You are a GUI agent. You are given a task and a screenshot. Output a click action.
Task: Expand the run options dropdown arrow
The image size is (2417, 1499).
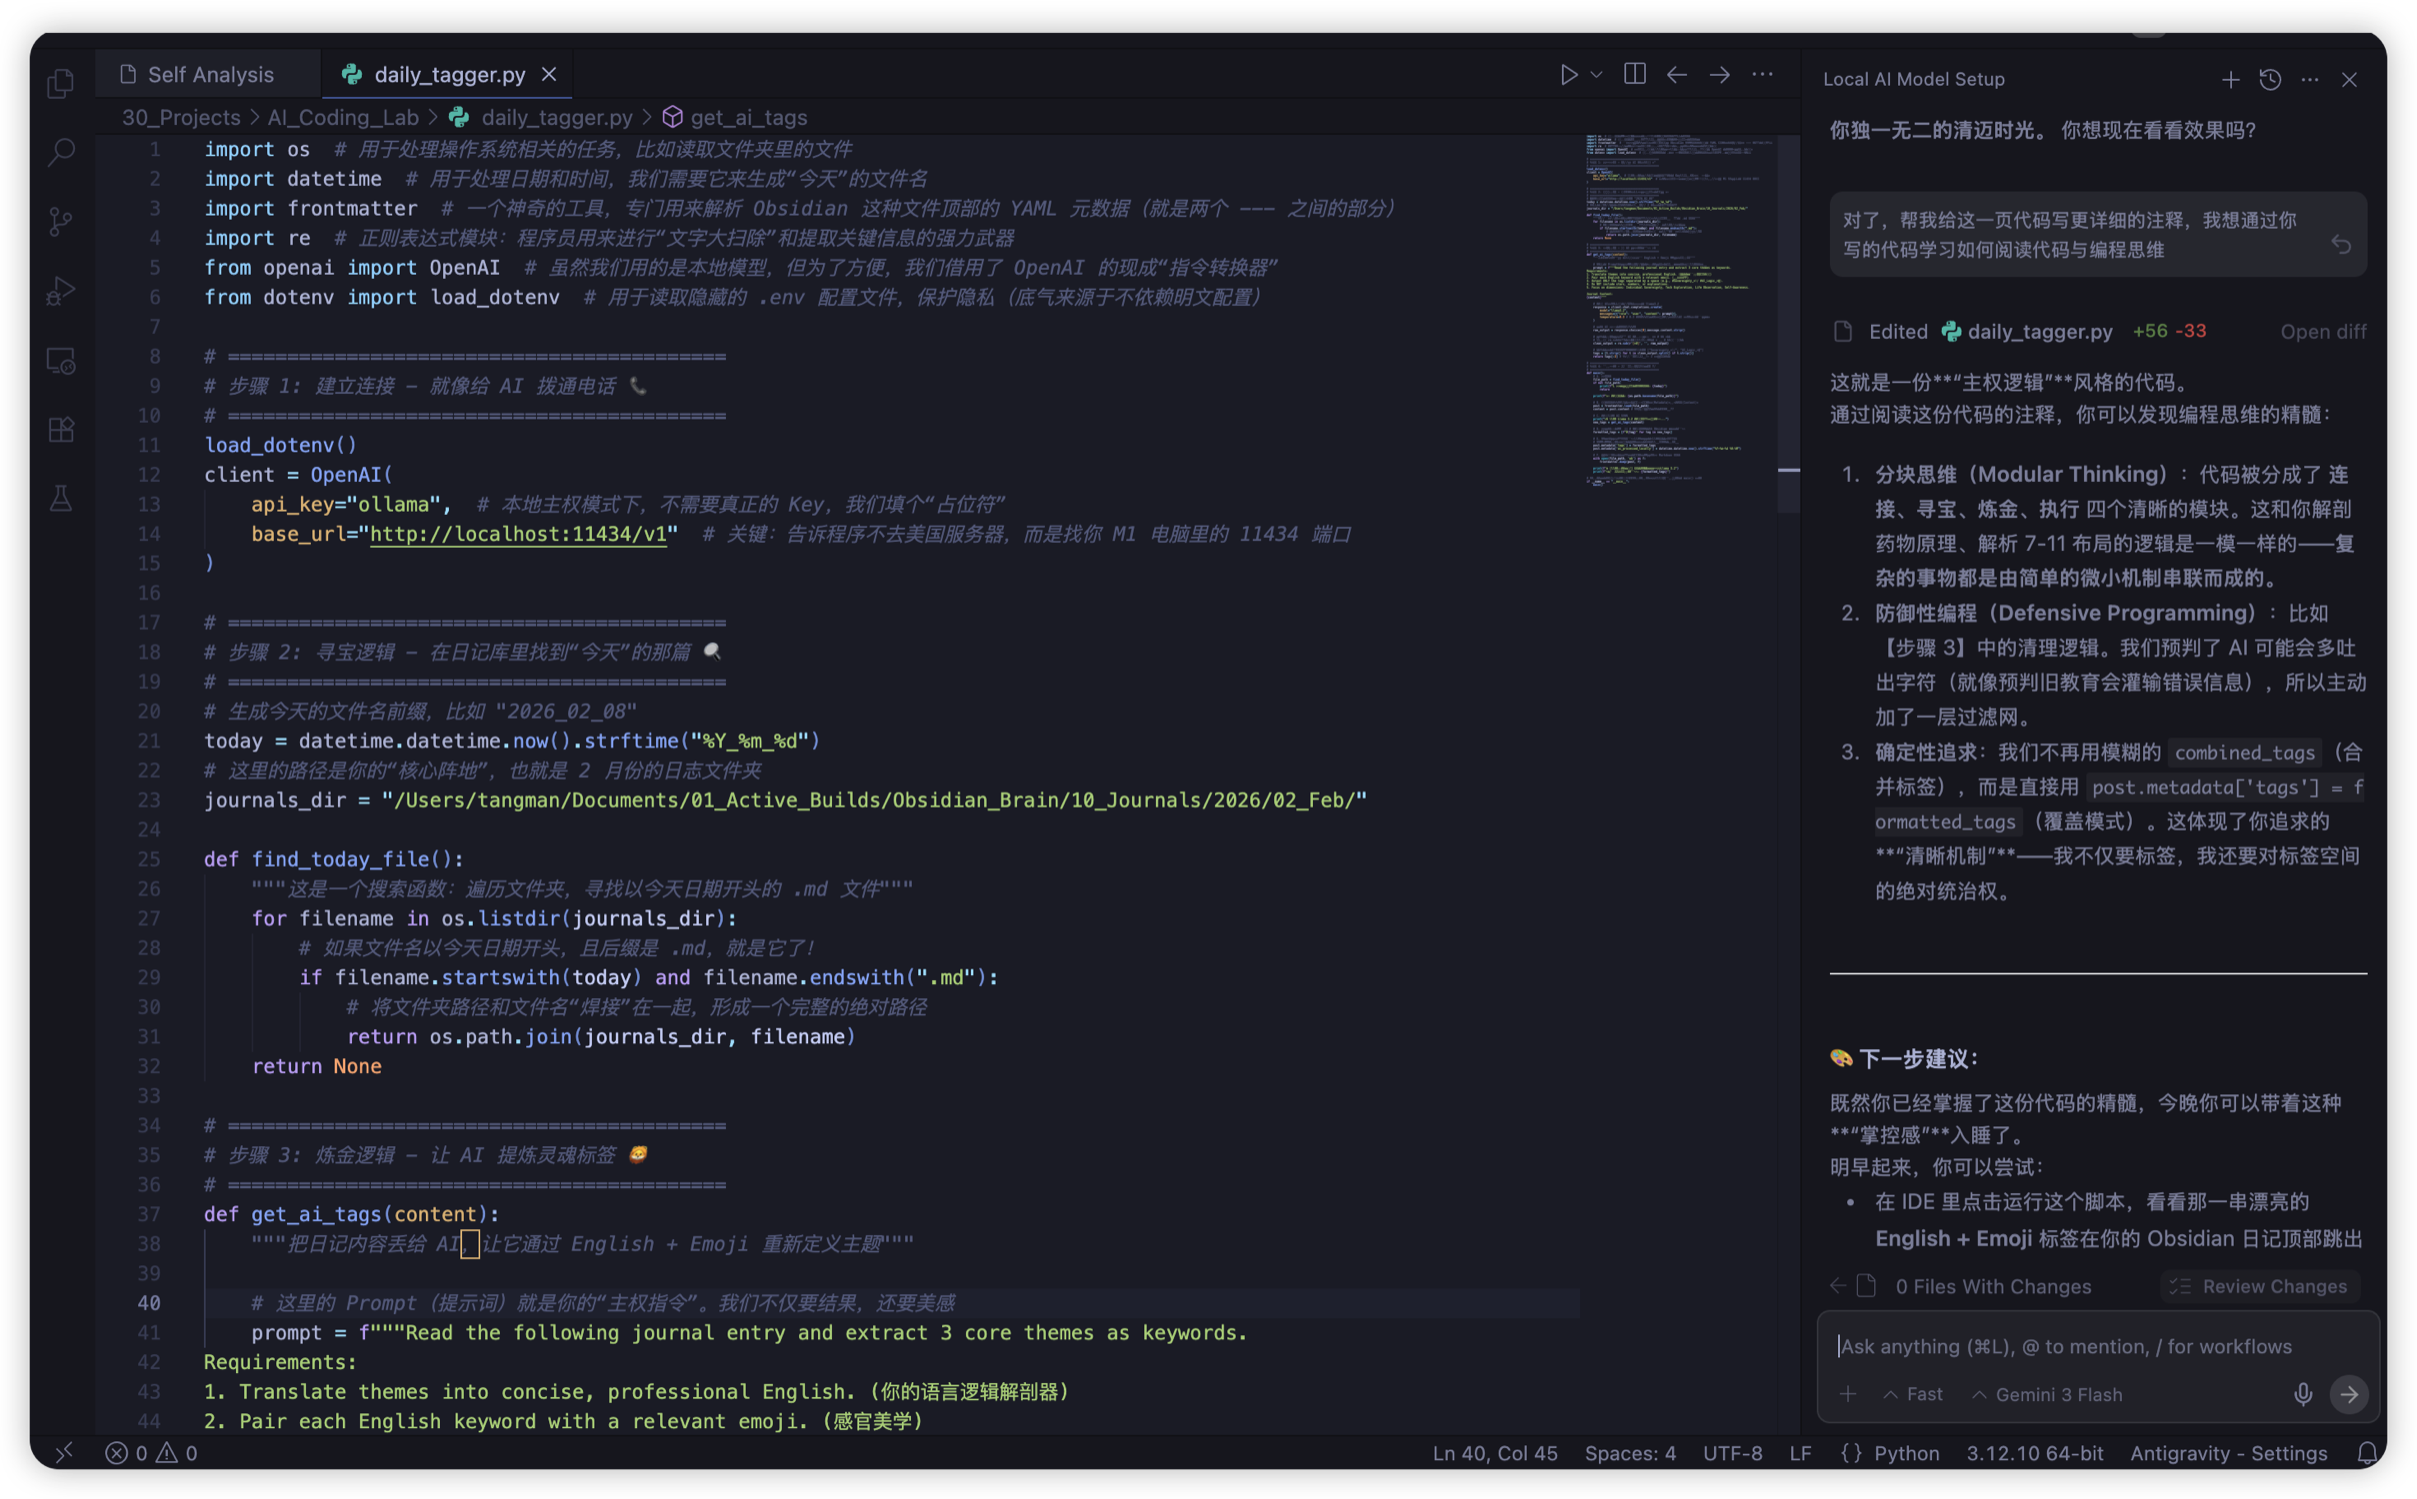(1597, 75)
